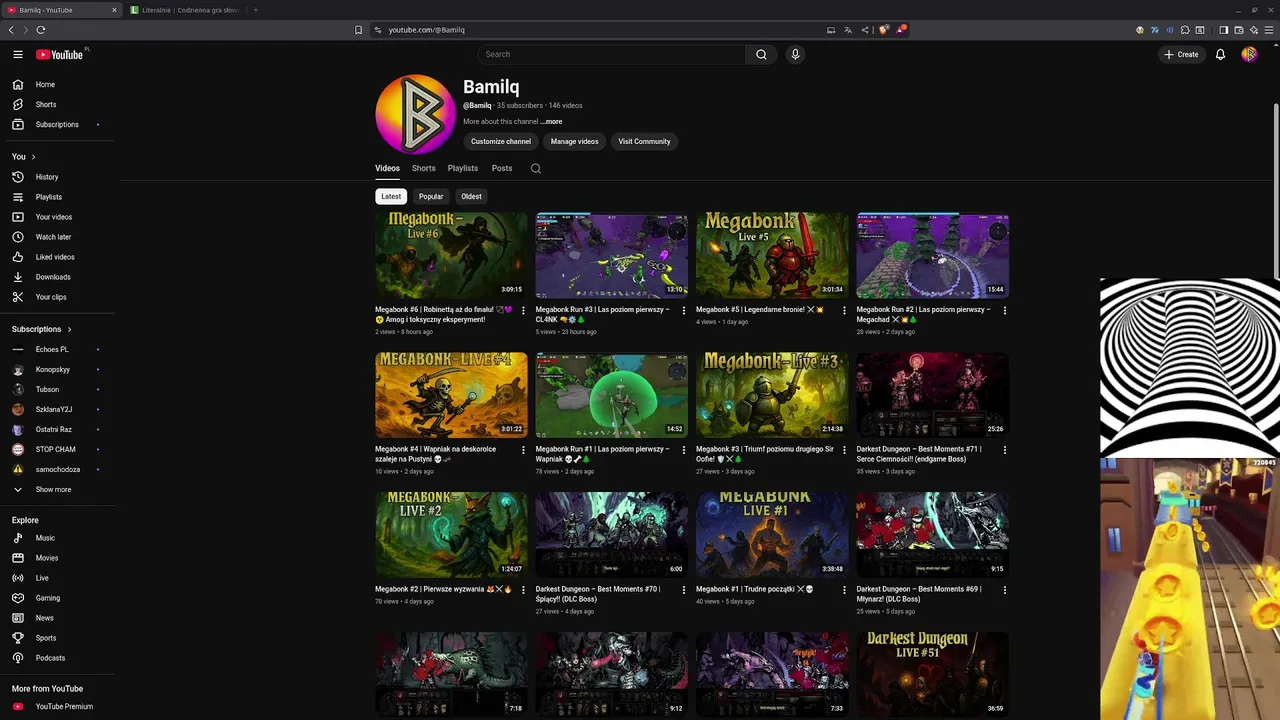Open Liked videos in sidebar
The image size is (1280, 720).
click(59, 257)
